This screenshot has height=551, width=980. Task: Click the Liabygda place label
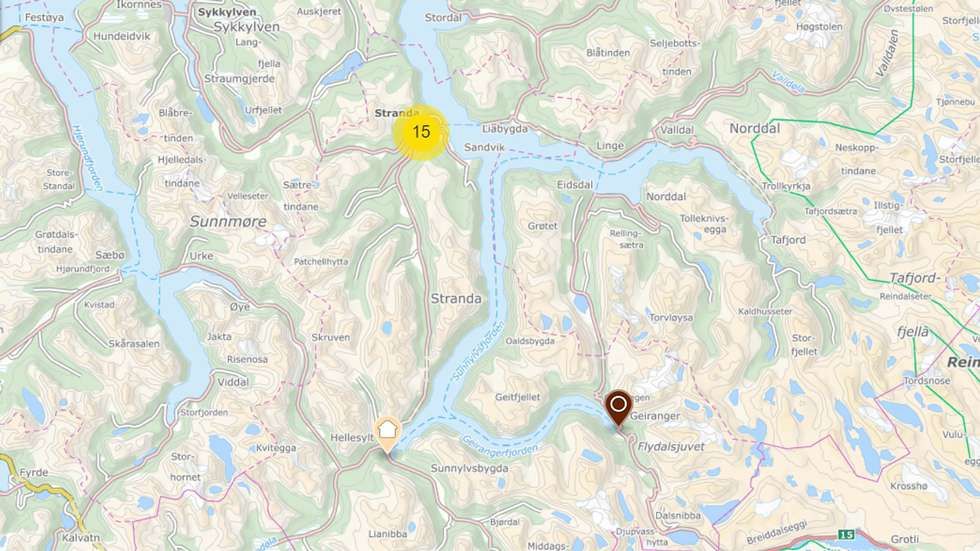(505, 129)
